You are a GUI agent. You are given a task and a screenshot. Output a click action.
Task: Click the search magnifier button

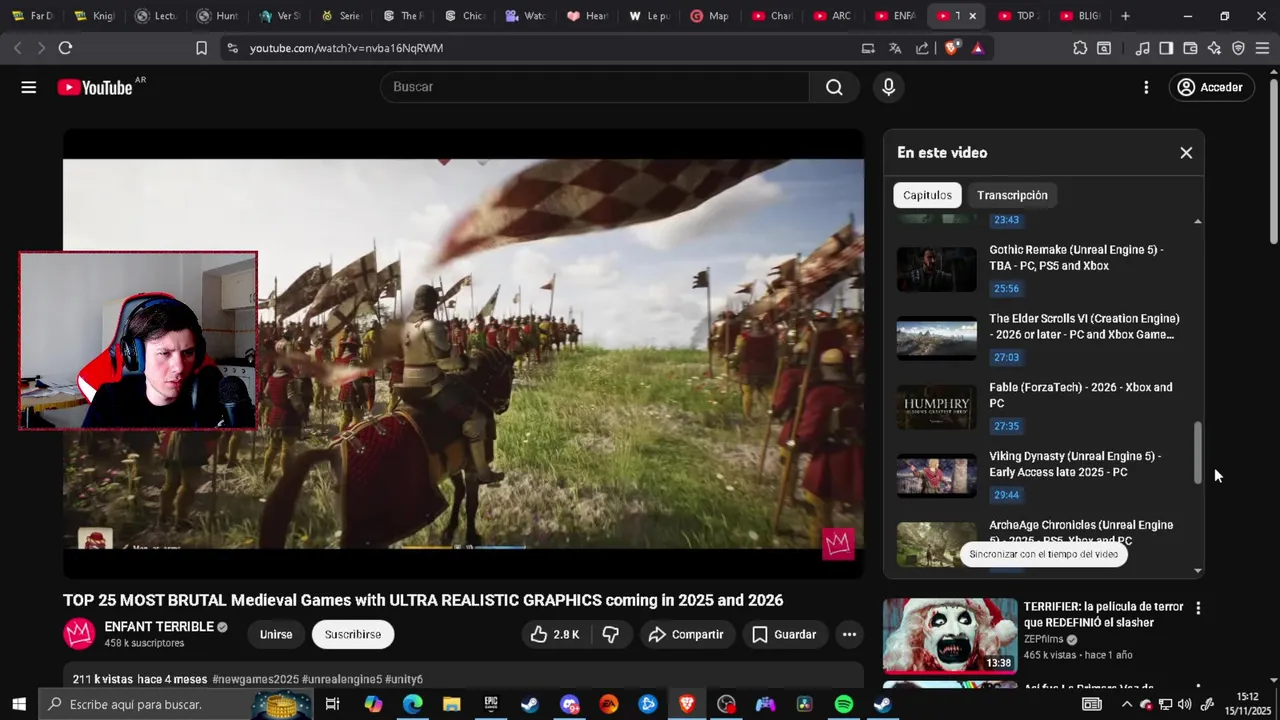[x=834, y=87]
